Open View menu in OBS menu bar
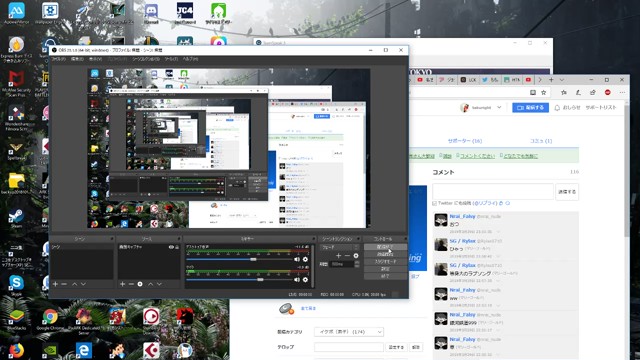The image size is (640, 360). pyautogui.click(x=96, y=59)
